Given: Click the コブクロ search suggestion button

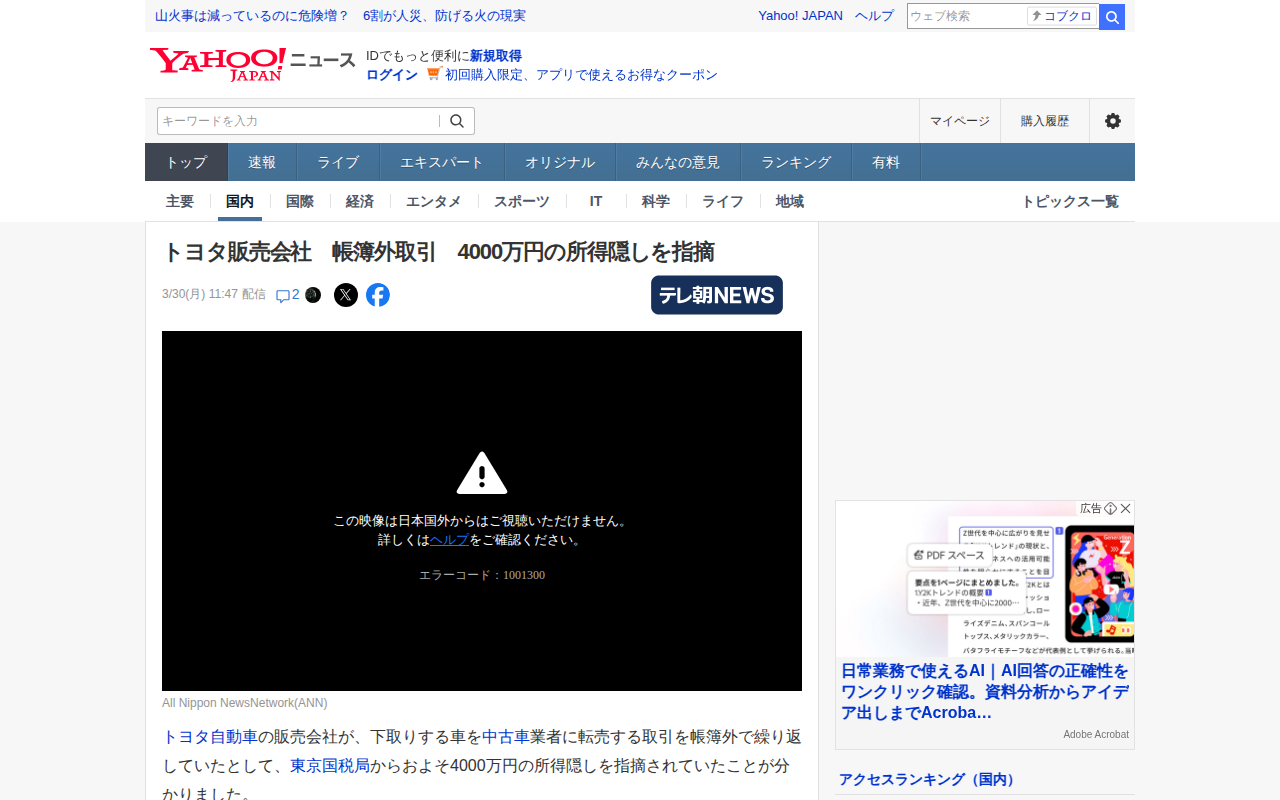Looking at the screenshot, I should point(1062,16).
